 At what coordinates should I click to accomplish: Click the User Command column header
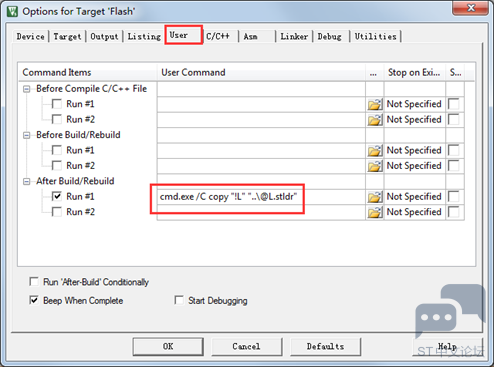click(x=261, y=72)
